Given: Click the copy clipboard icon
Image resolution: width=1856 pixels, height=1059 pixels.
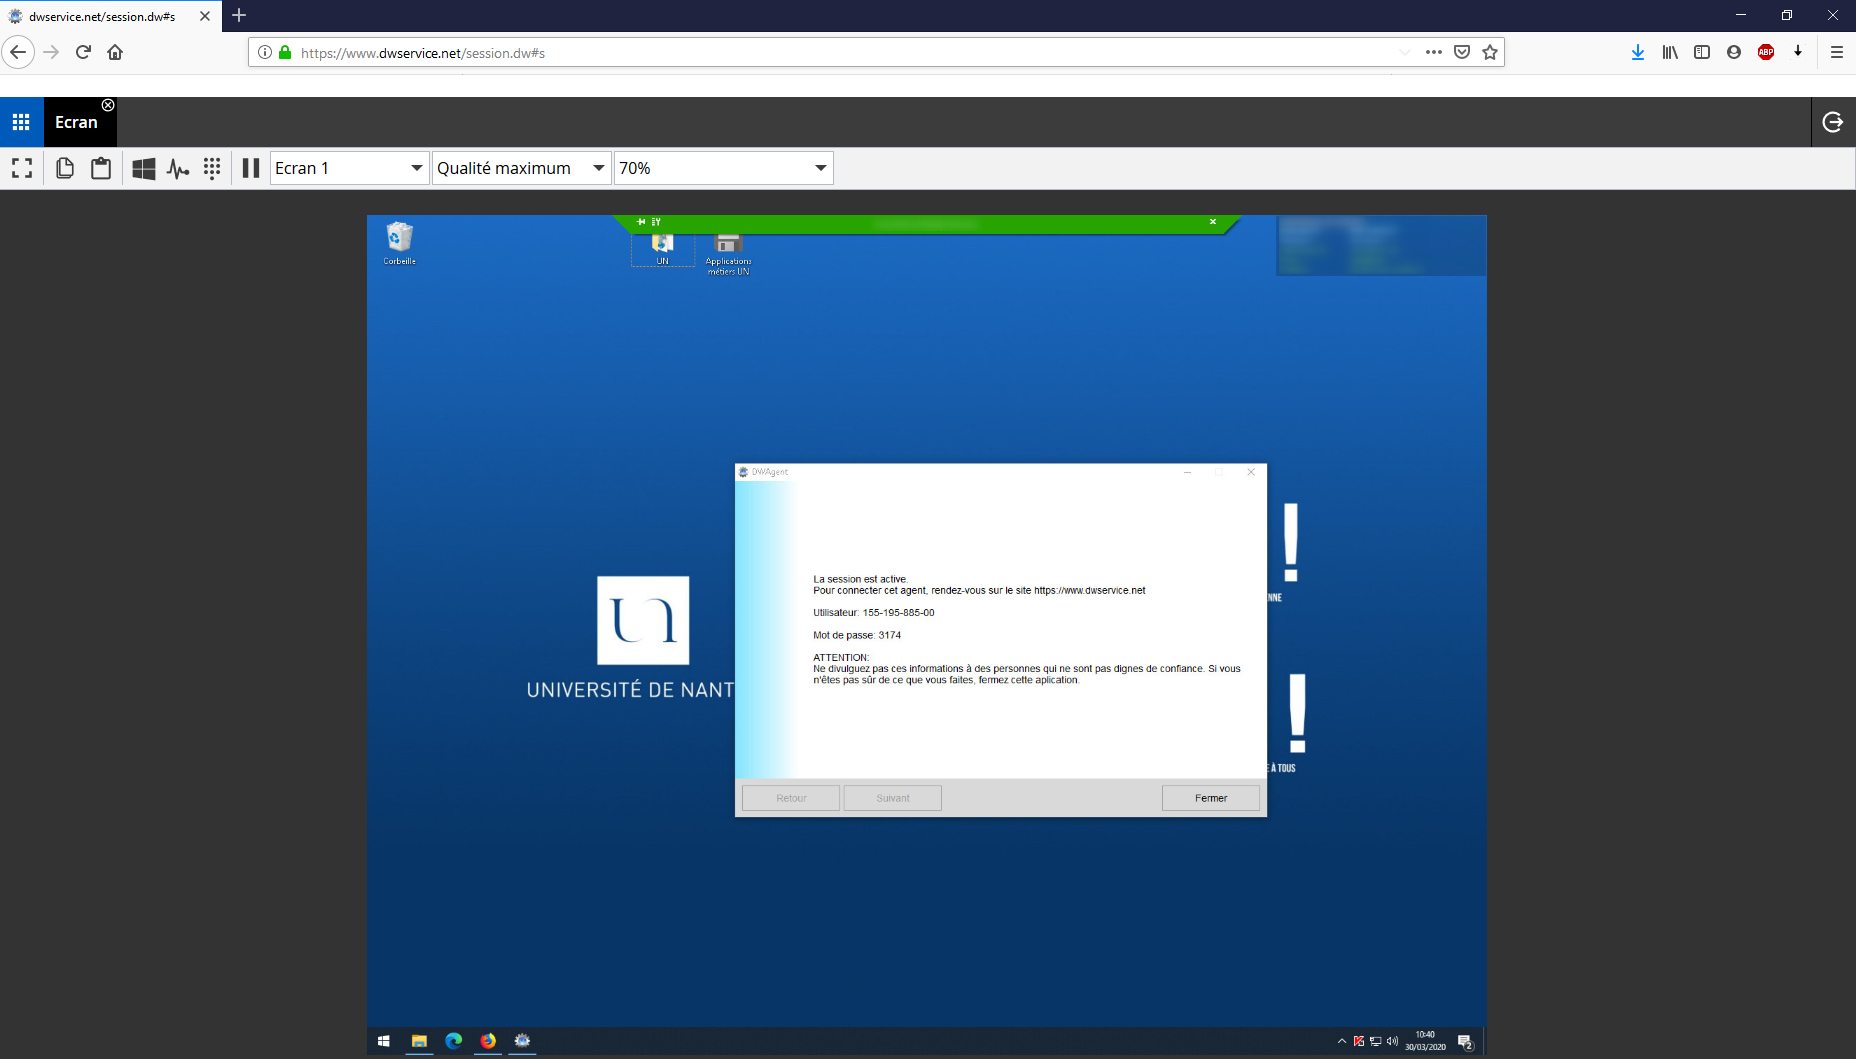Looking at the screenshot, I should click(x=65, y=168).
